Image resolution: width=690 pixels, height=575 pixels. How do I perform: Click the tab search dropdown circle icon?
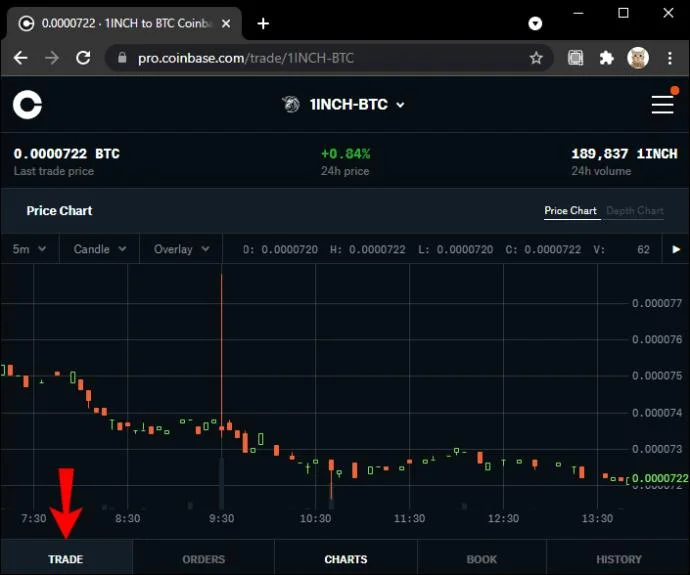point(535,23)
